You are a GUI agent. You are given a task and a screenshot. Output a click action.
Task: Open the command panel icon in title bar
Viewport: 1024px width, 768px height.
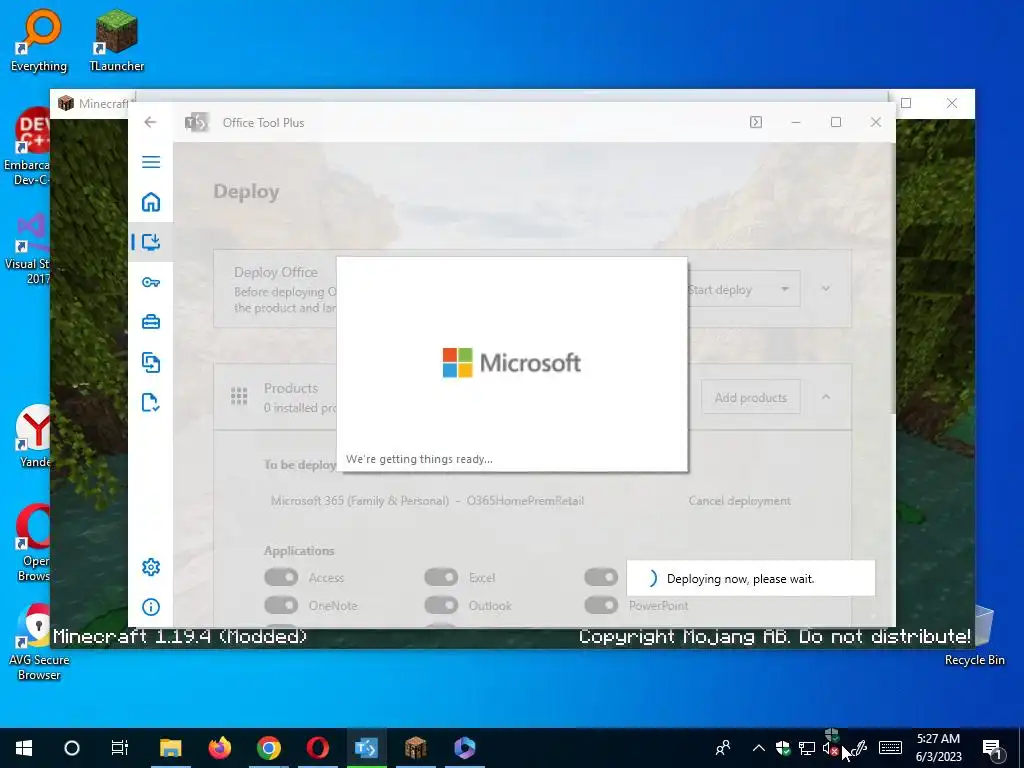coord(756,122)
